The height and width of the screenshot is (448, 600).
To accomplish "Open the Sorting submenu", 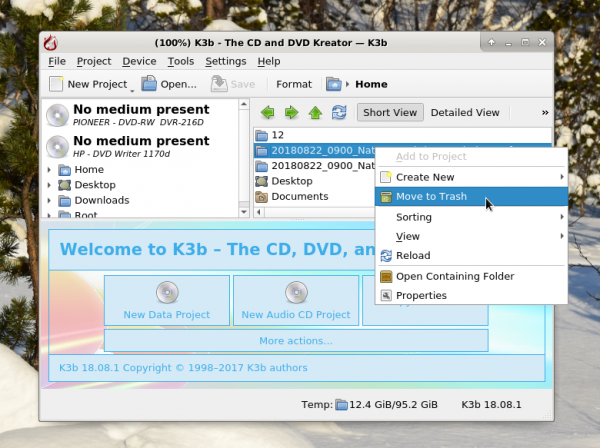I will coord(471,217).
